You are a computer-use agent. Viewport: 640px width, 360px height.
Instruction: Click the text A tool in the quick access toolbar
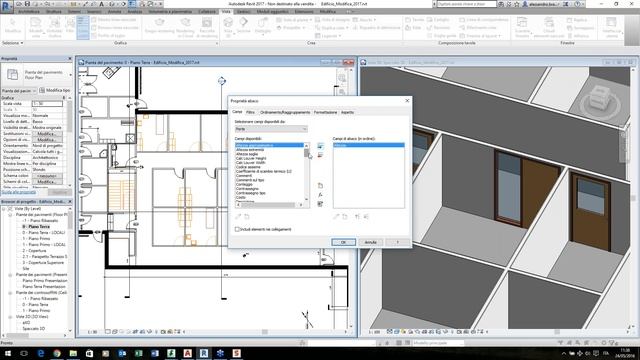[x=101, y=4]
